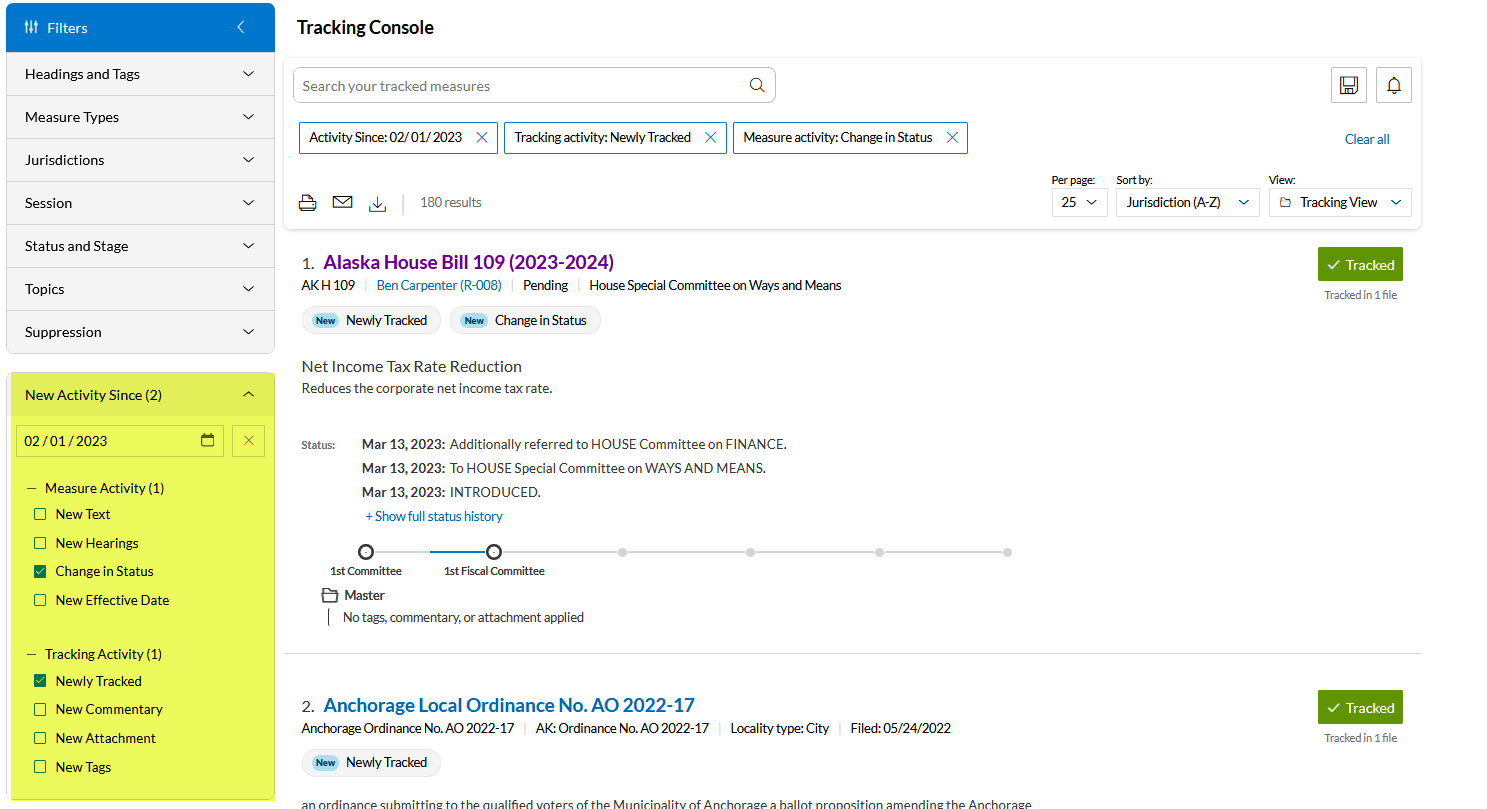Viewport: 1487px width, 809px height.
Task: Collapse the Filters panel with left chevron
Action: [x=240, y=28]
